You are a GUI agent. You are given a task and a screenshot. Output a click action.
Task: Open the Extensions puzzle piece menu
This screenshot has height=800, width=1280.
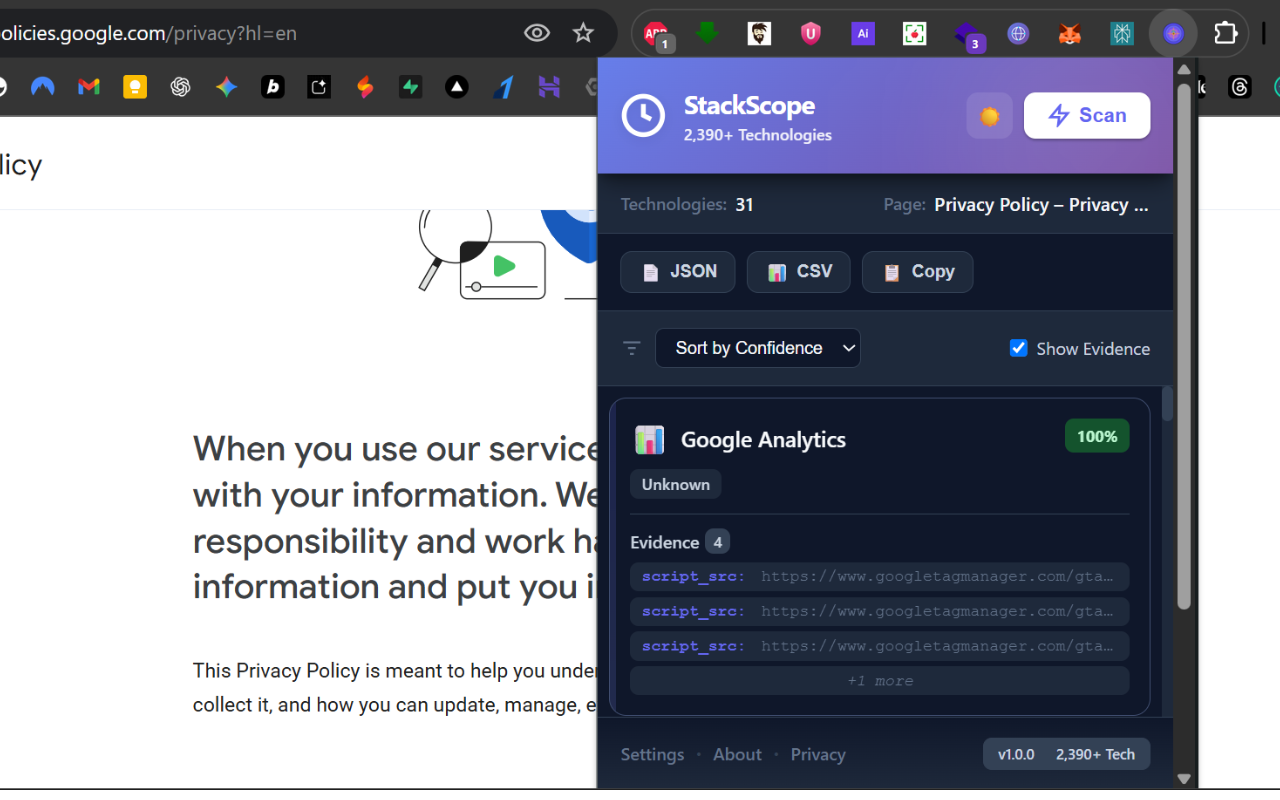pos(1226,33)
